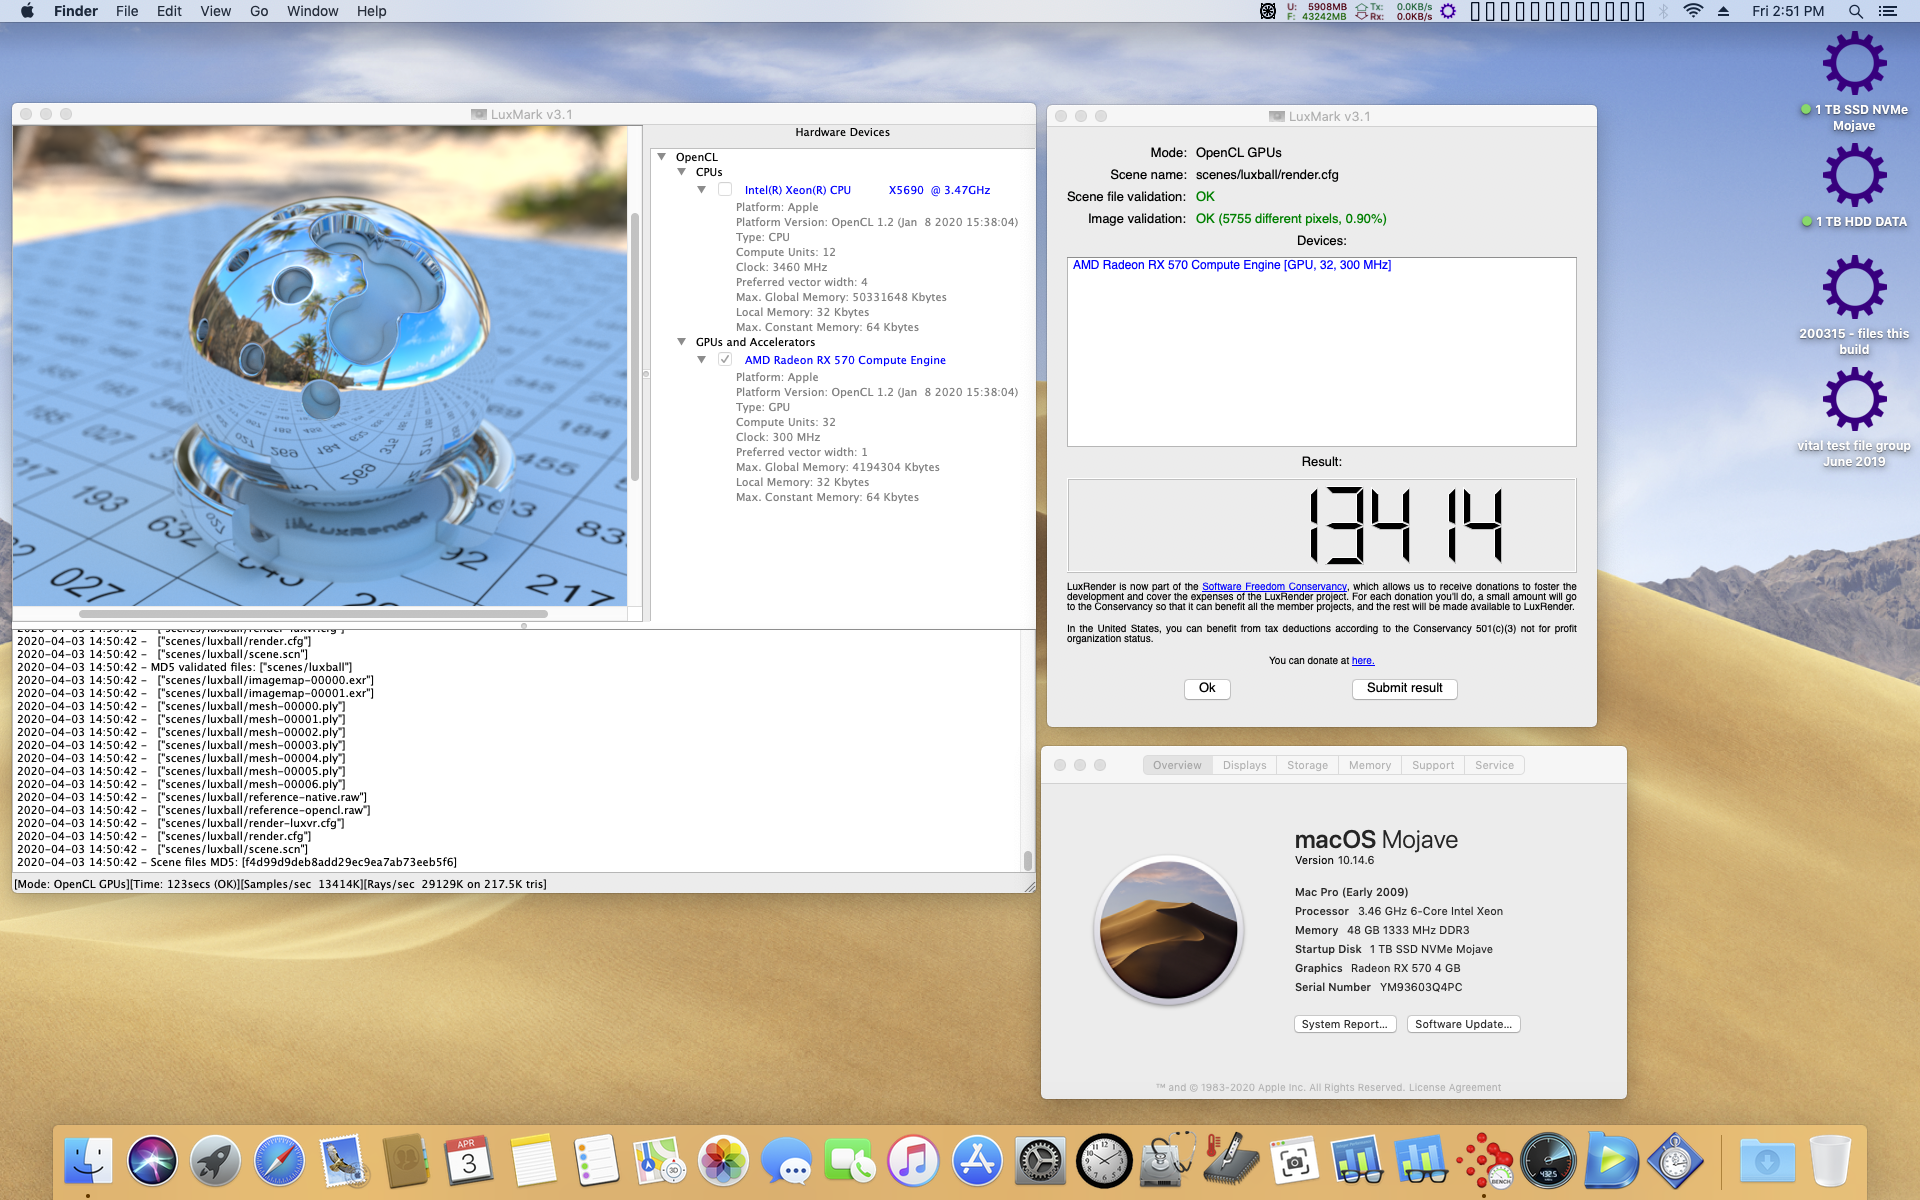
Task: Open '200315 - files this build' desktop item
Action: point(1854,304)
